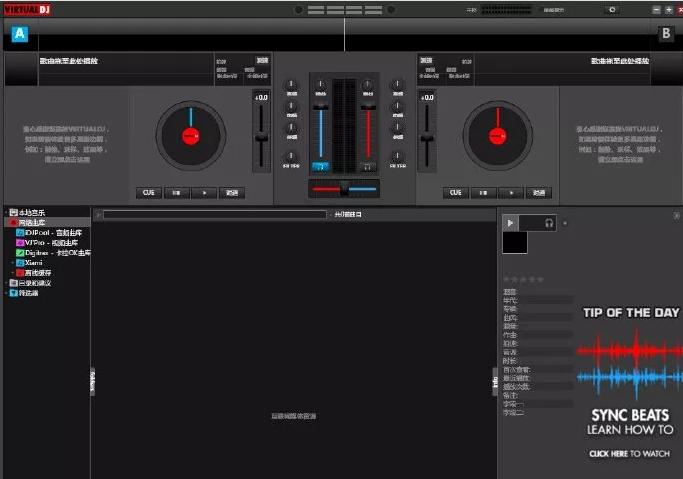The height and width of the screenshot is (479, 683).
Task: Toggle left deck headphone cue (blue)
Action: (321, 167)
